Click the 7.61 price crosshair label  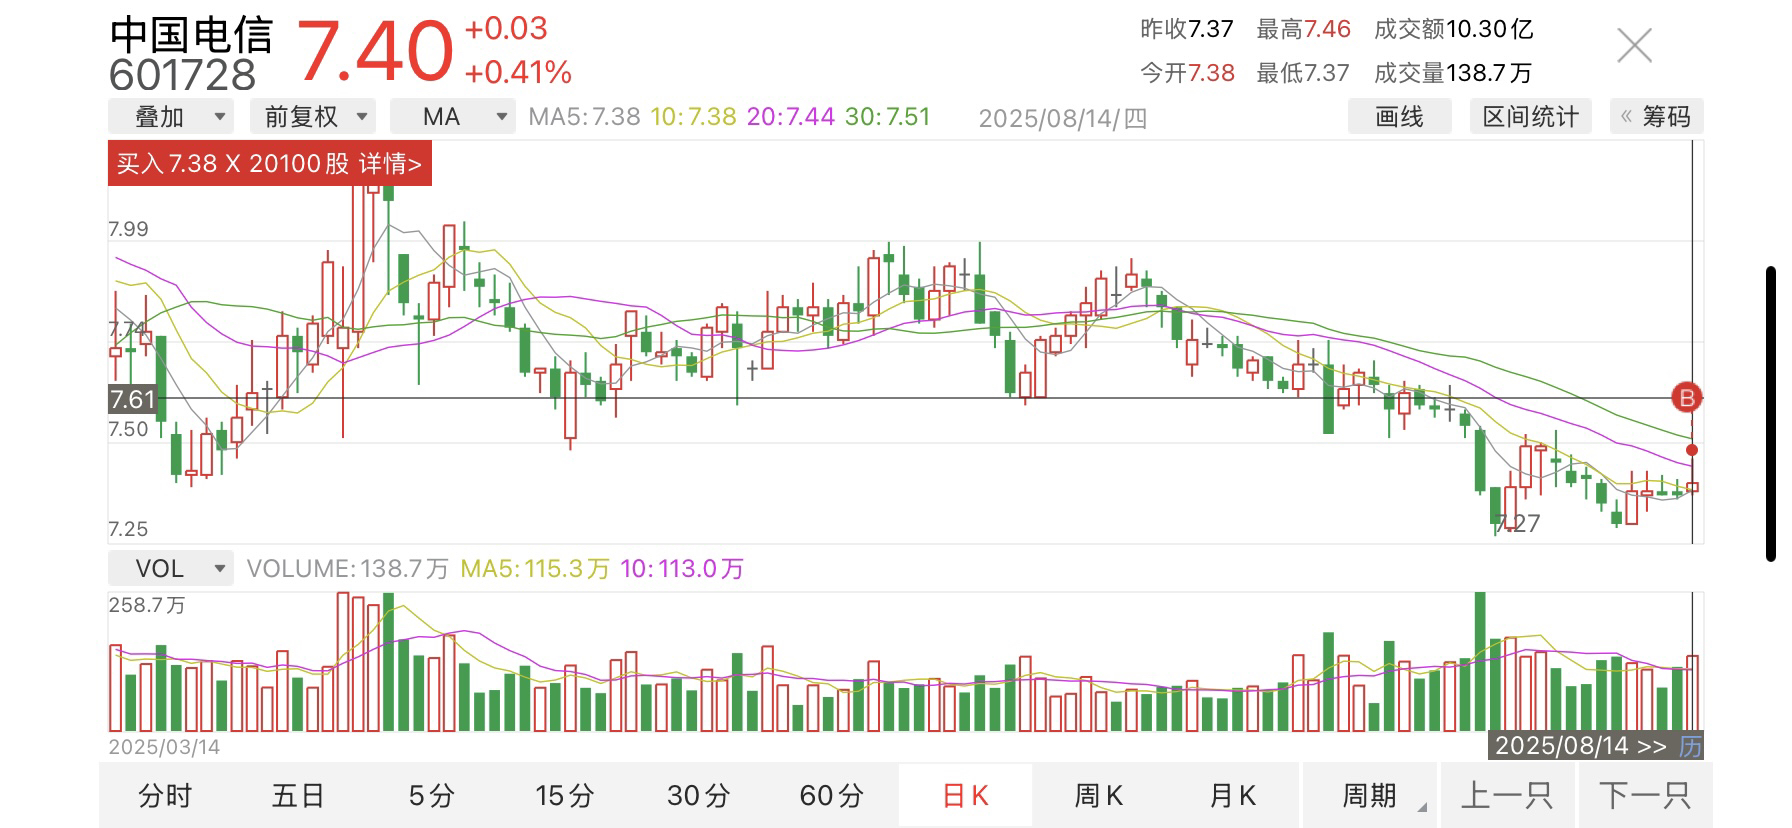click(133, 399)
